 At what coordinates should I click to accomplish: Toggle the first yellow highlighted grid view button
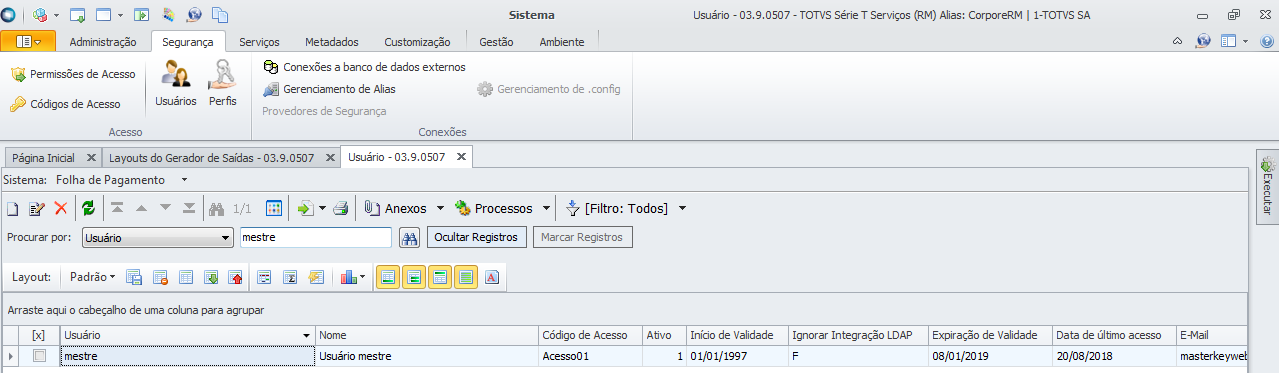tap(388, 277)
